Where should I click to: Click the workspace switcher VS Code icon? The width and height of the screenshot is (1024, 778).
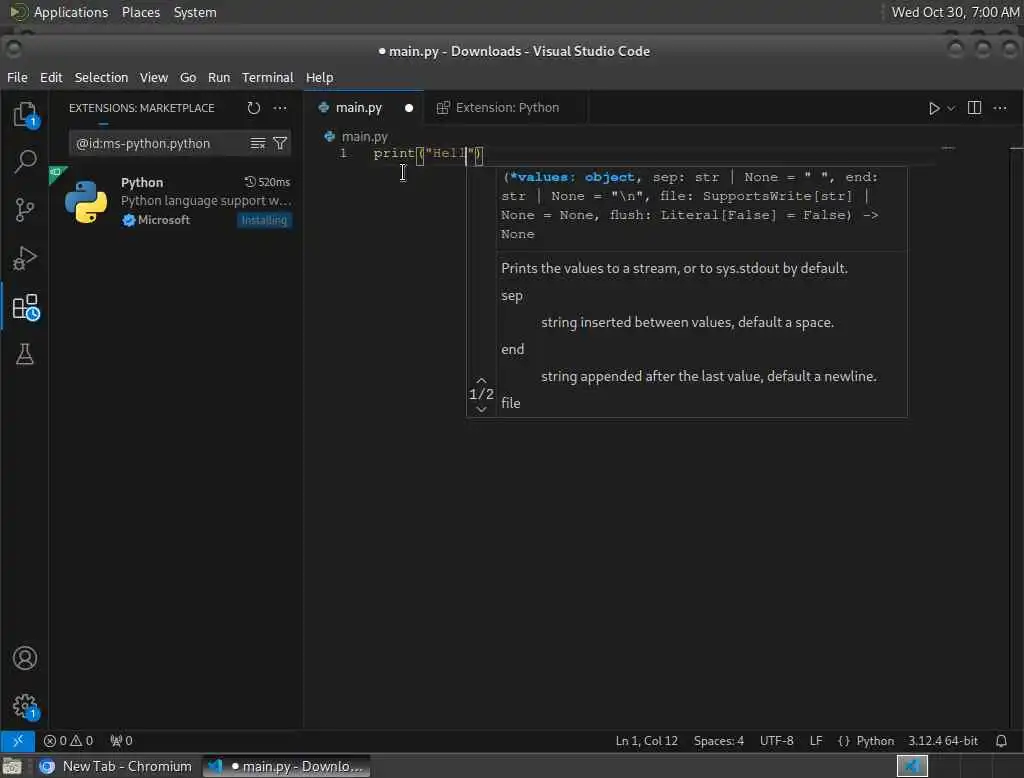point(912,766)
